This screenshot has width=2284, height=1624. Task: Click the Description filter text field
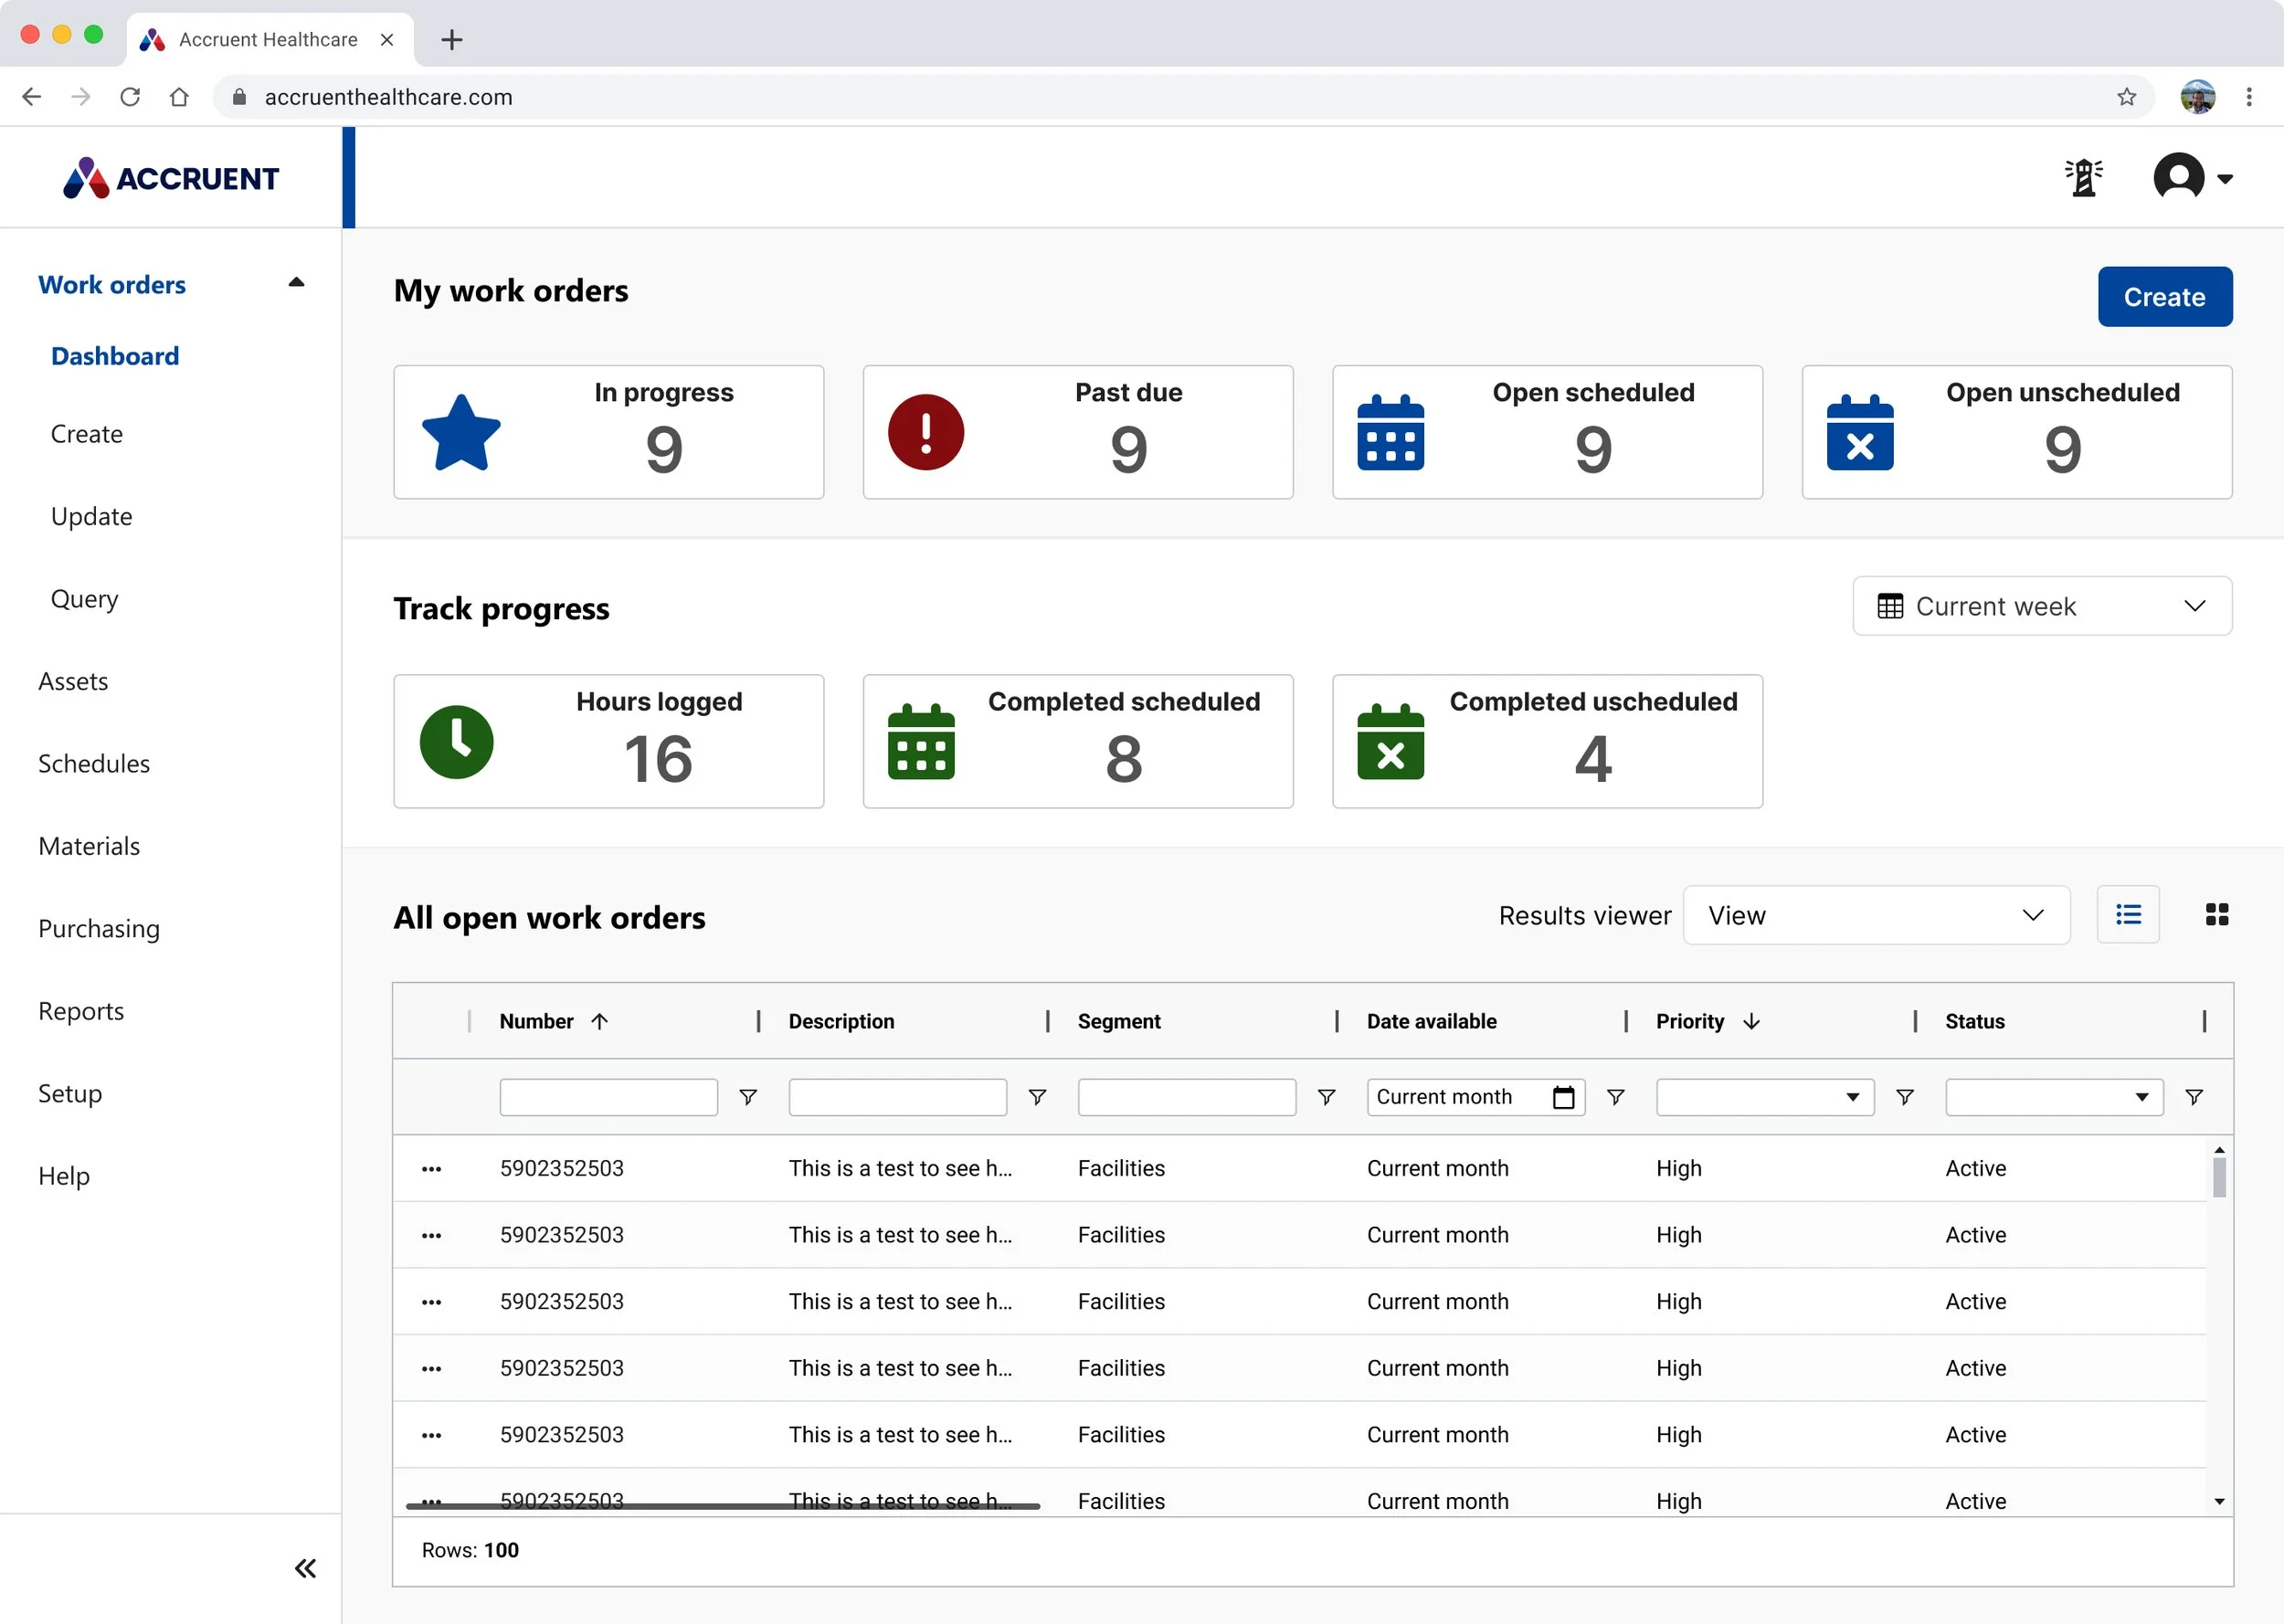(x=897, y=1098)
